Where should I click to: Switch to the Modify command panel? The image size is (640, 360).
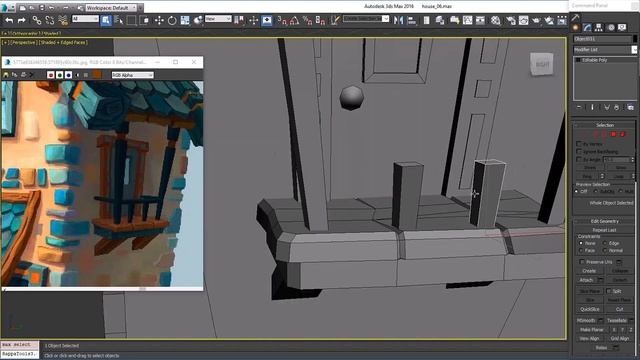pyautogui.click(x=587, y=27)
